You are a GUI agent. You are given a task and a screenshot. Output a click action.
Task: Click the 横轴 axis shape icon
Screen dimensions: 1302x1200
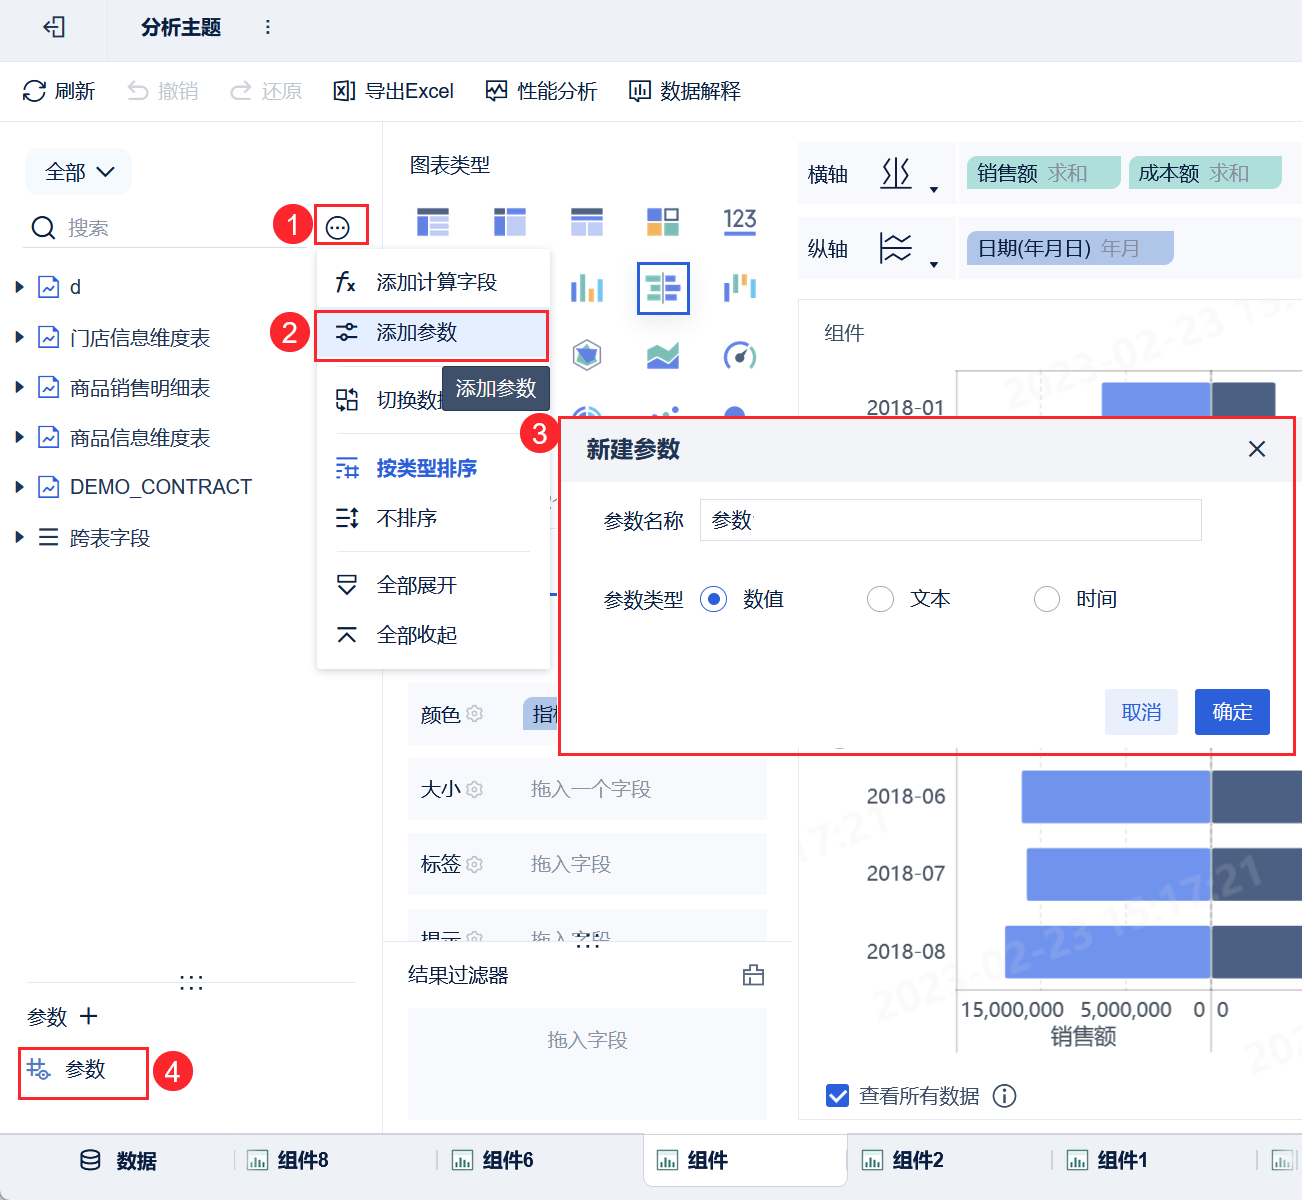tap(896, 174)
